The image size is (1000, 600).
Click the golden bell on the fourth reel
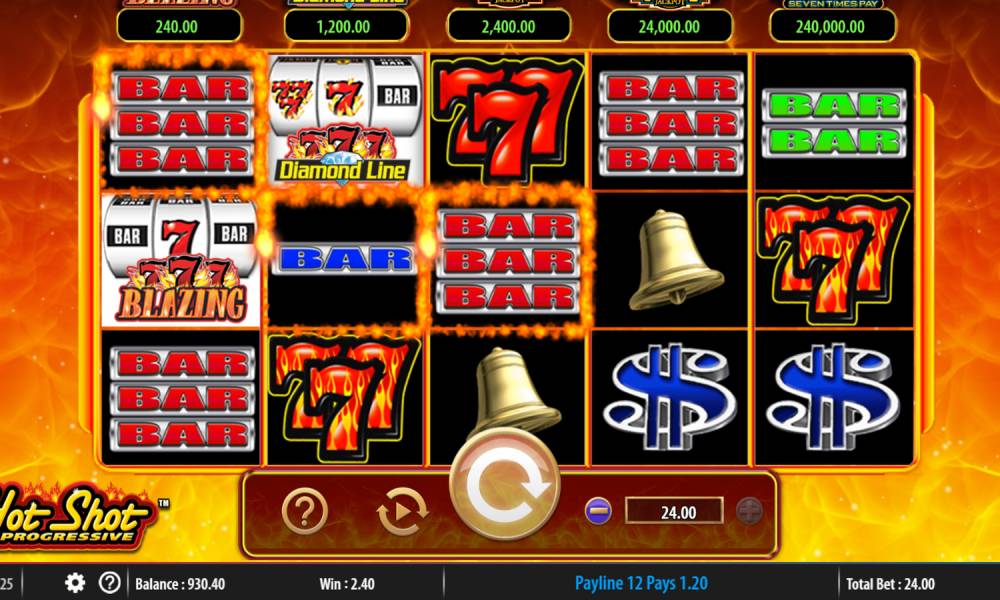click(x=673, y=260)
